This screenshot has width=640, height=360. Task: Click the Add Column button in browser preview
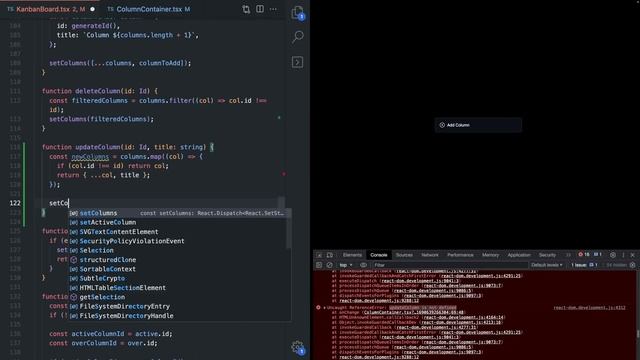[478, 125]
